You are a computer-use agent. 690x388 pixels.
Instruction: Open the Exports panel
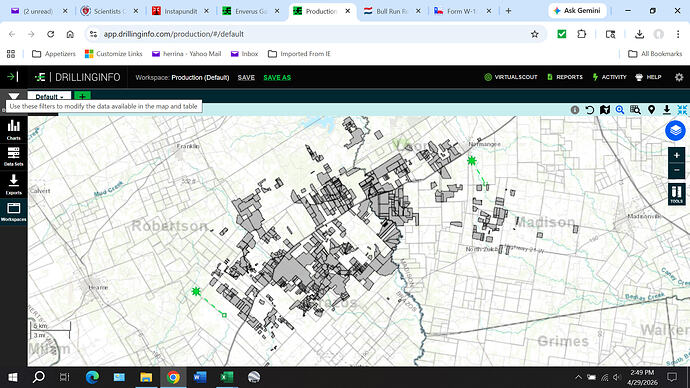tap(14, 184)
